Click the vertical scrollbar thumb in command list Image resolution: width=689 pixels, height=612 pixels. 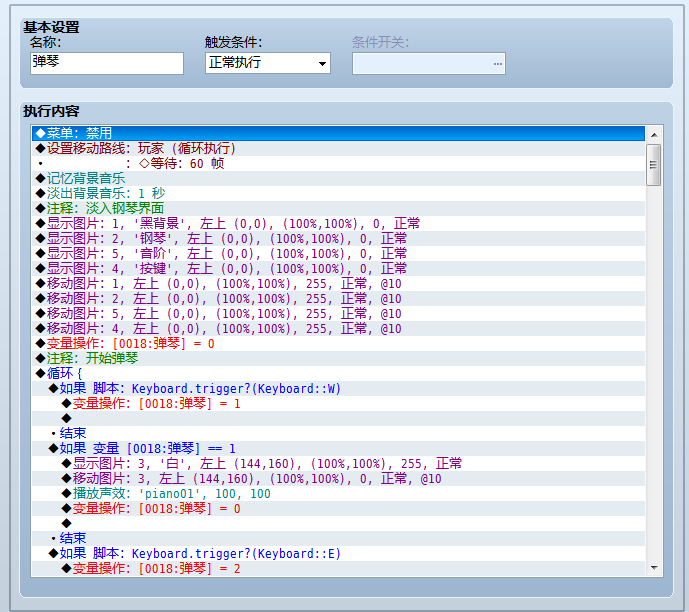tap(654, 165)
